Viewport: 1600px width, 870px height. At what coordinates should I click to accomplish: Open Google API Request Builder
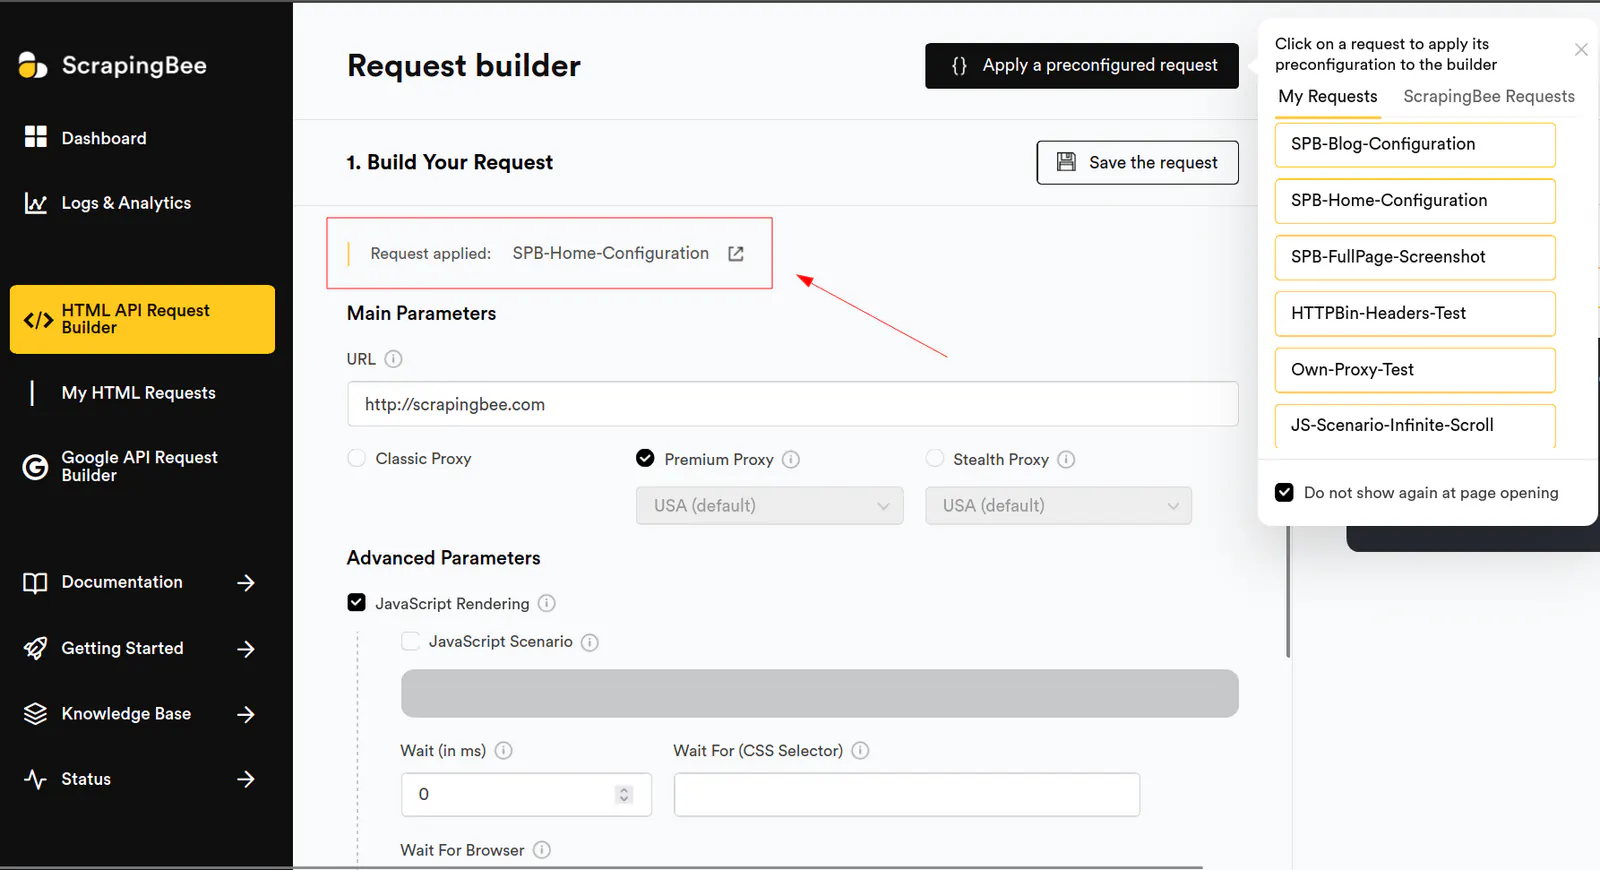[139, 466]
